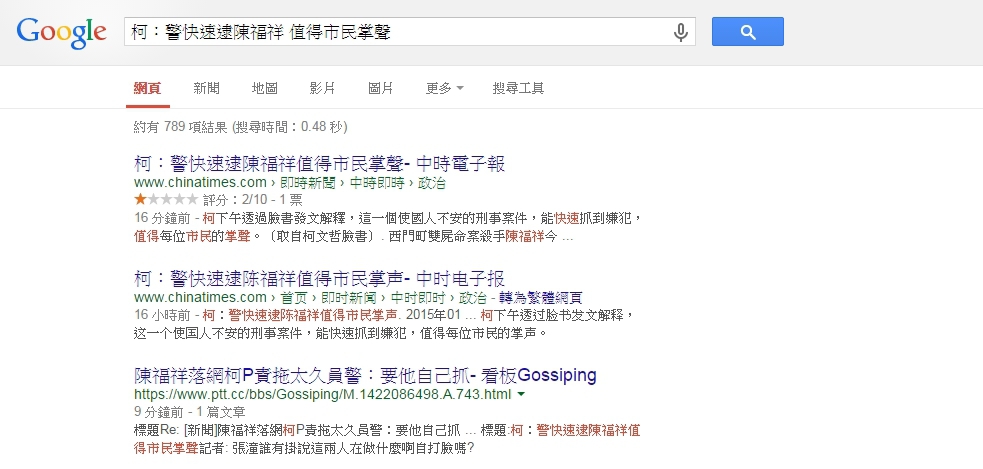This screenshot has width=983, height=469.
Task: Open first result 中時電子報 traditional headline
Action: click(x=320, y=164)
